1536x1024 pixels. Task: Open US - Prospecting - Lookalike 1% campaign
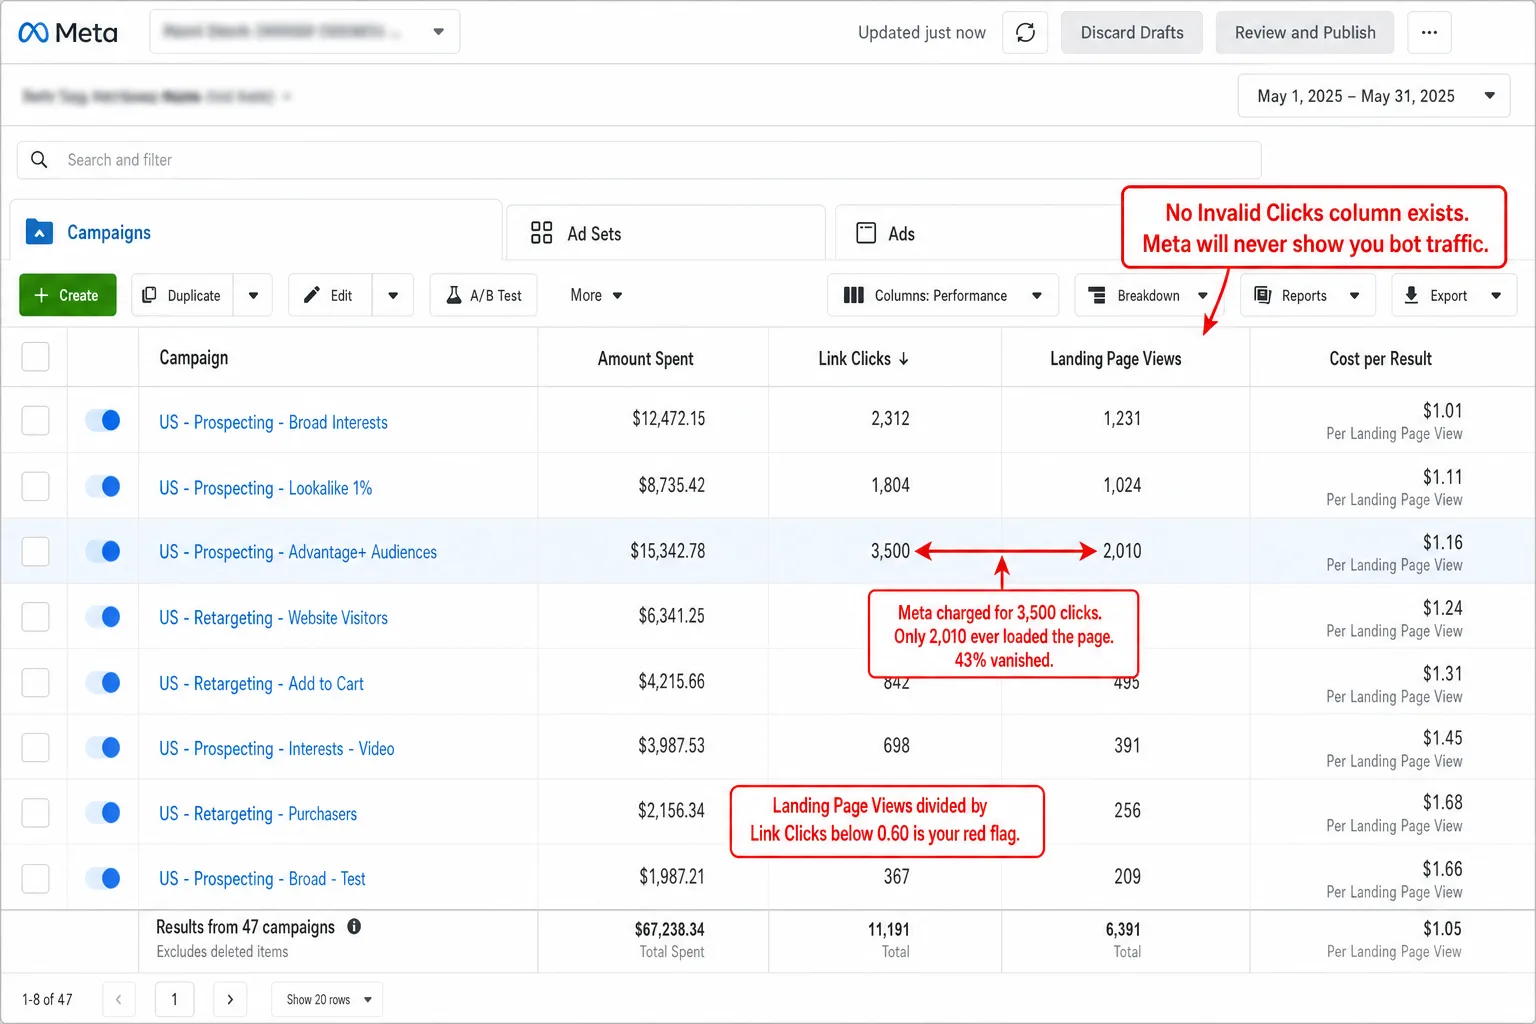click(265, 488)
